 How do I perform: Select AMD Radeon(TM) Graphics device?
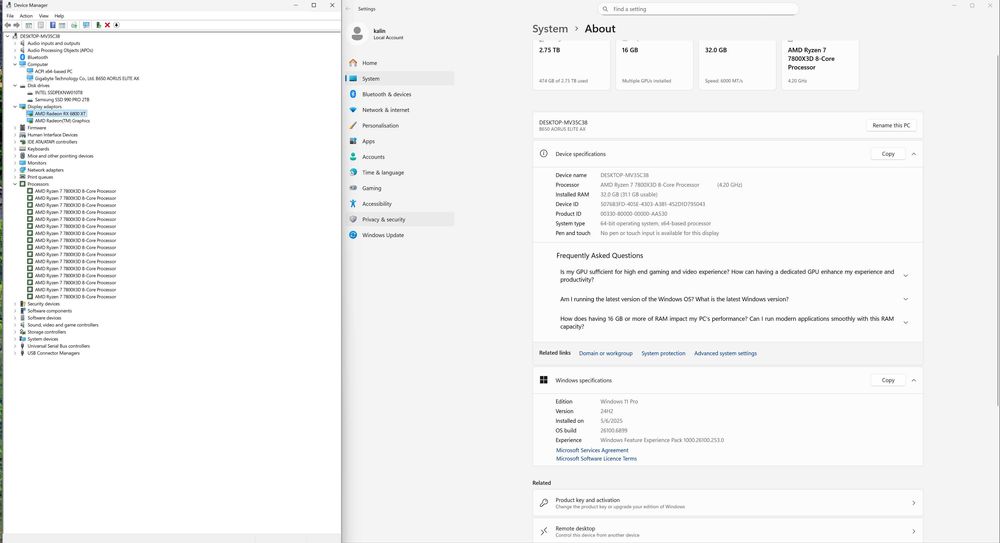tap(62, 121)
